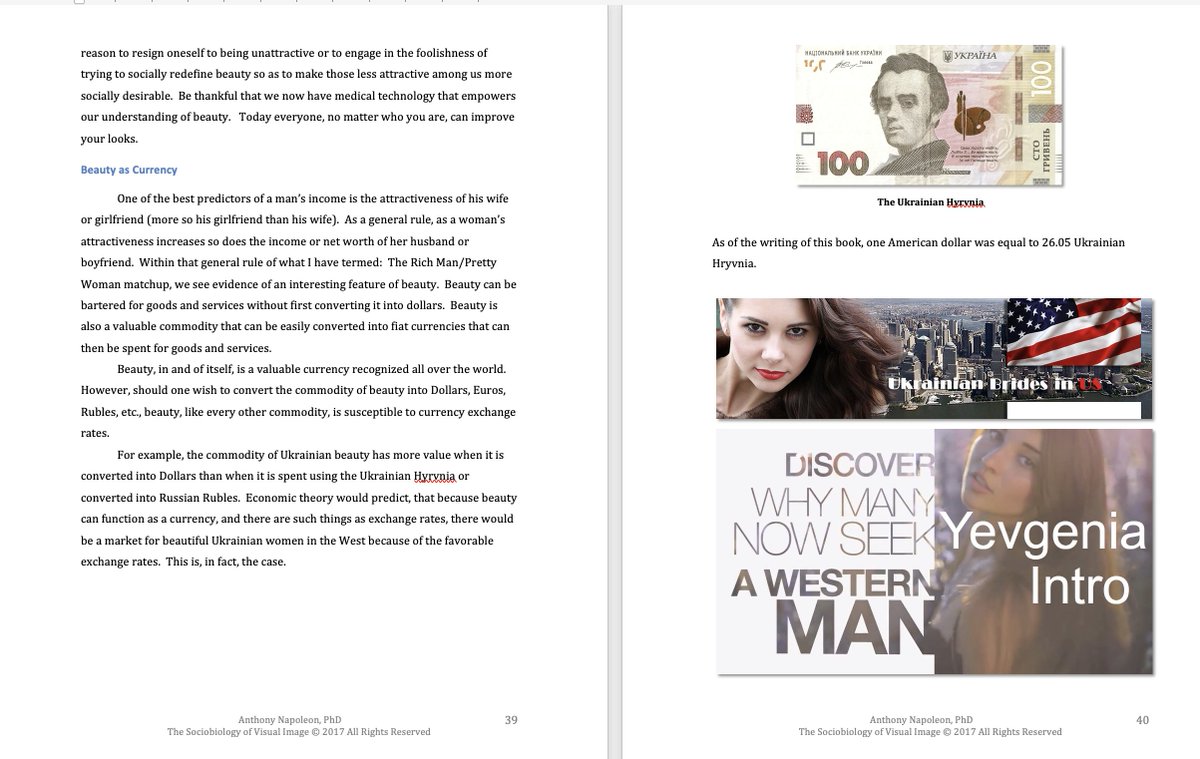Click the copyright footer line on page 39

point(299,732)
